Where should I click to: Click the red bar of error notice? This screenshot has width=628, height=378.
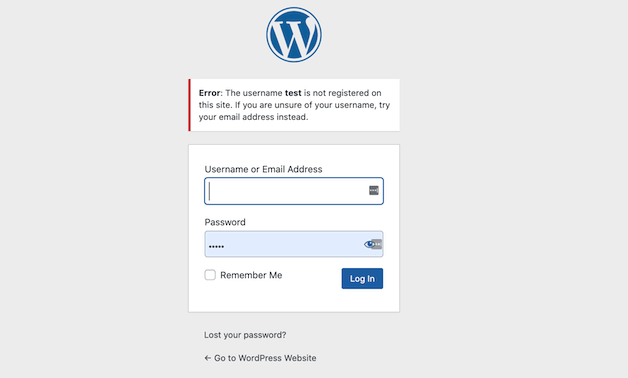click(189, 105)
